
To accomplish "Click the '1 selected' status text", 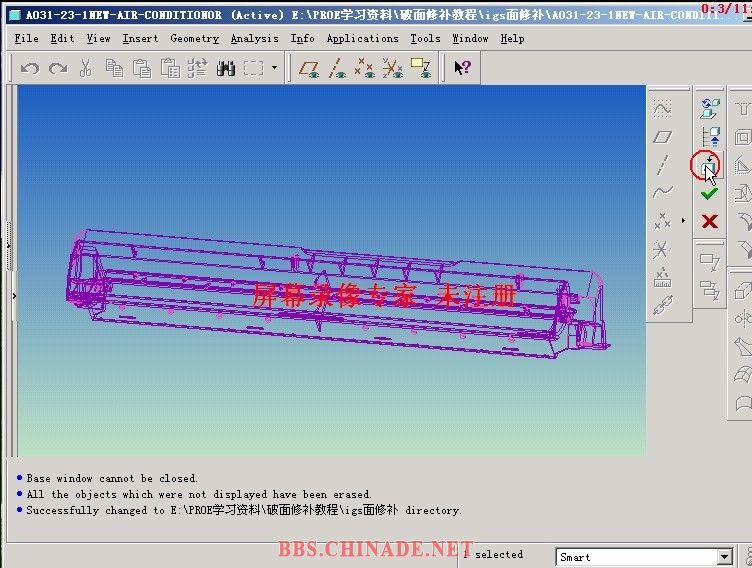I will [494, 555].
